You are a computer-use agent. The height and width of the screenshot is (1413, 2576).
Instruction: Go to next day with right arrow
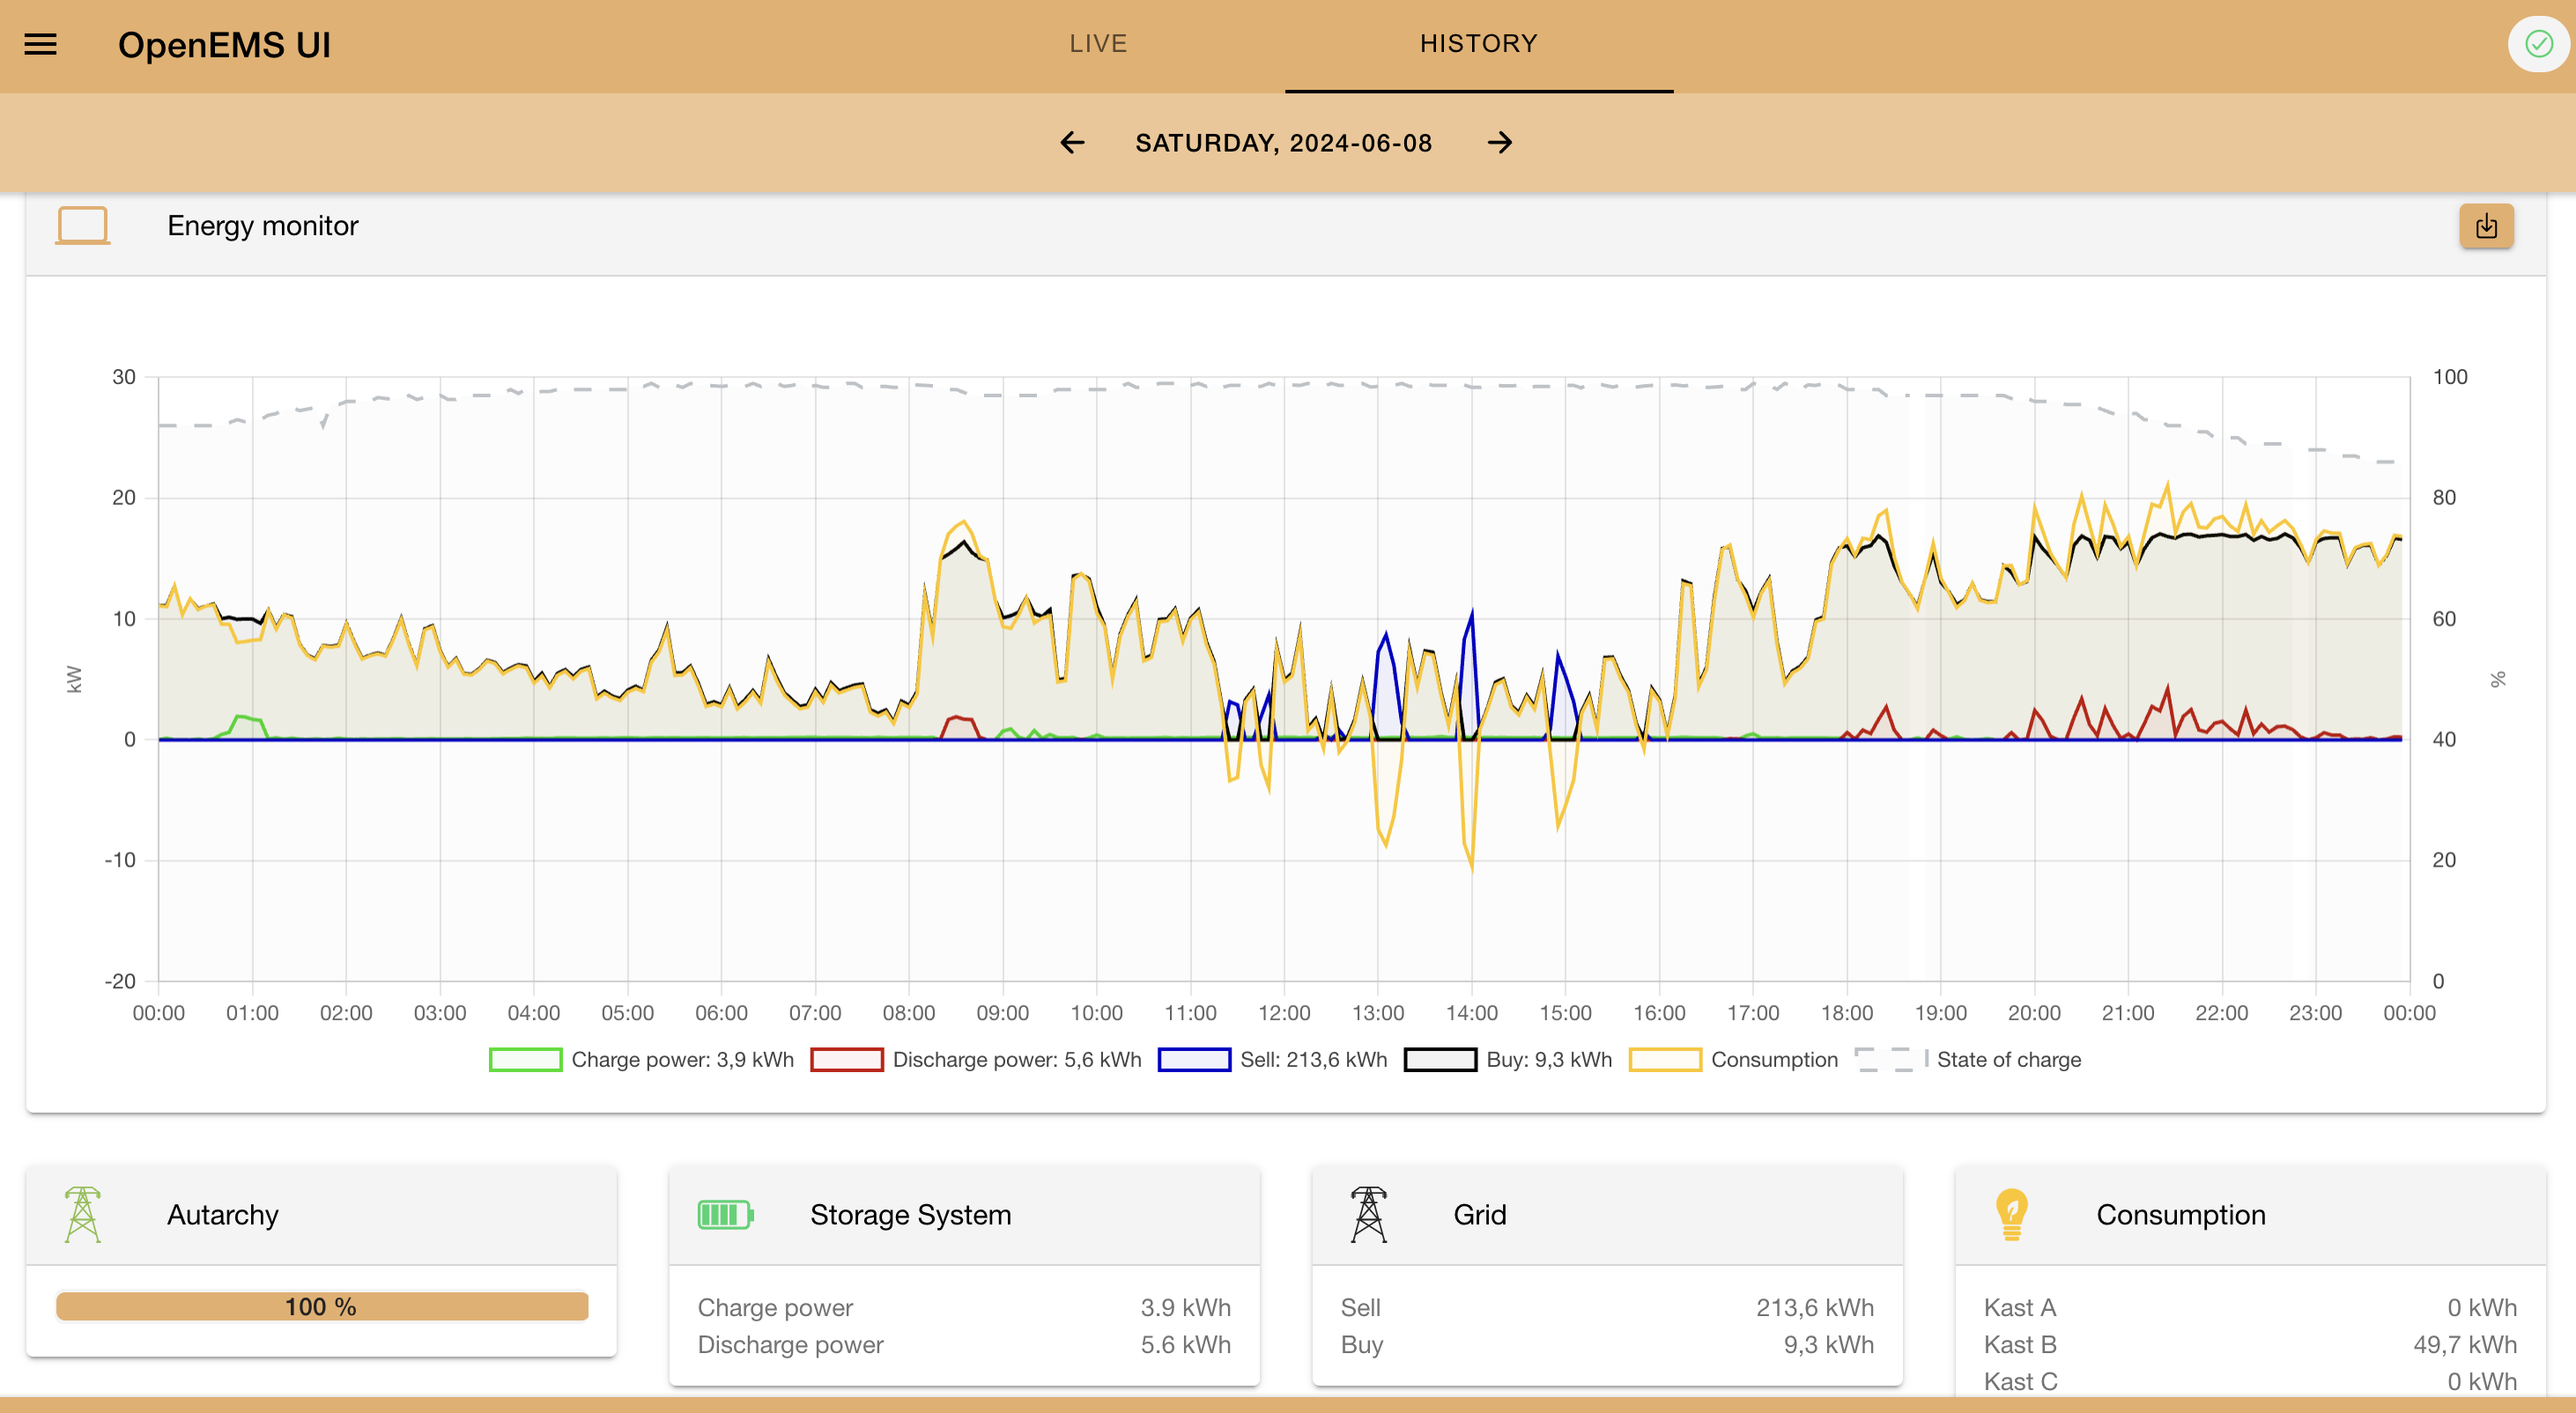pos(1499,143)
